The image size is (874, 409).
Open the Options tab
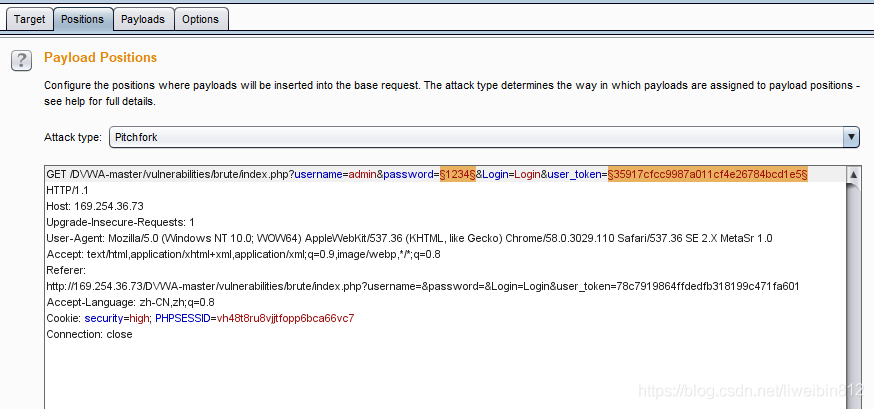tap(201, 20)
